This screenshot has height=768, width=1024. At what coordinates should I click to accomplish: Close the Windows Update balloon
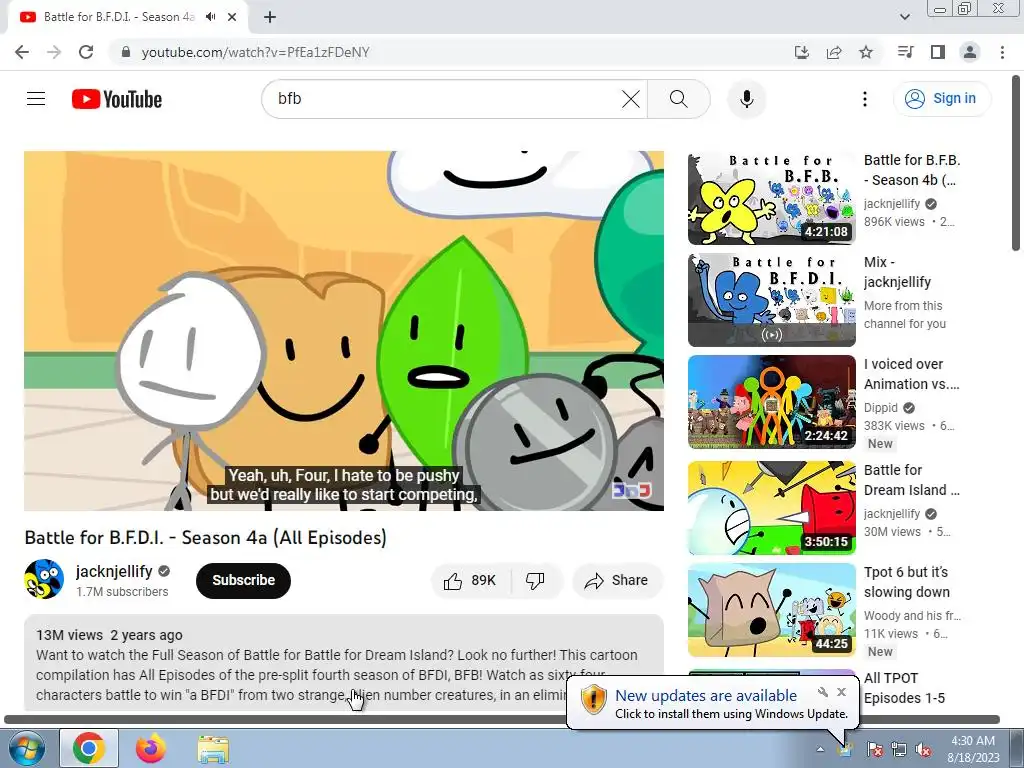tap(841, 692)
